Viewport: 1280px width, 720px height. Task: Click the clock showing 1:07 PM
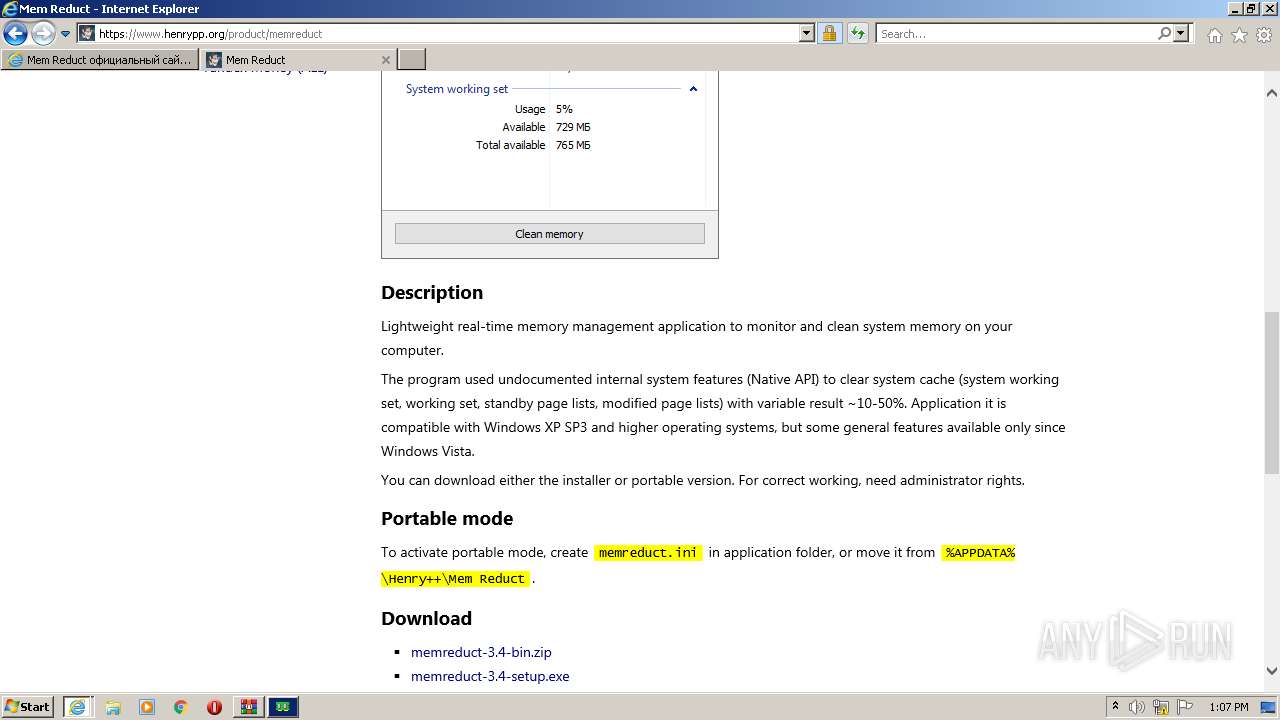click(1228, 707)
